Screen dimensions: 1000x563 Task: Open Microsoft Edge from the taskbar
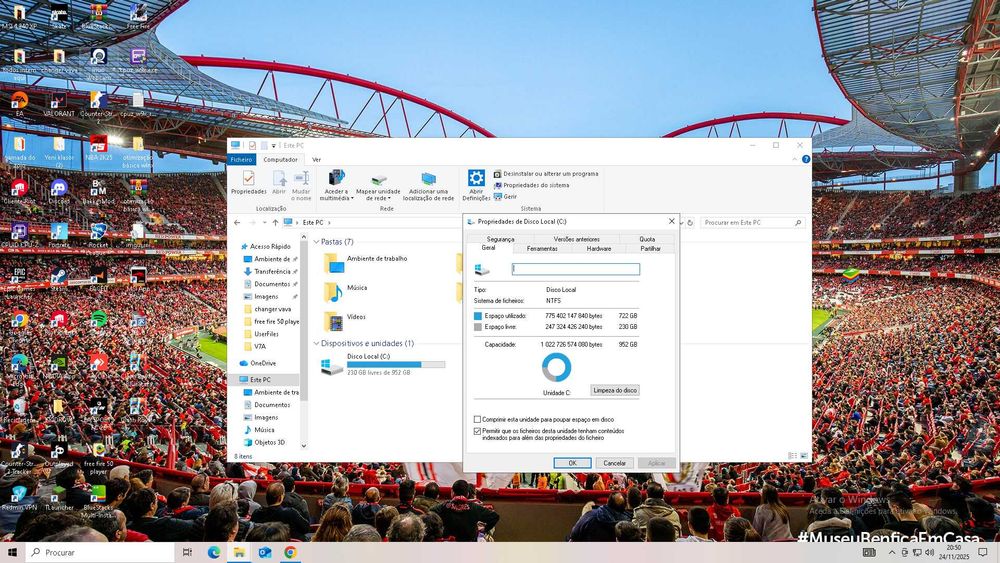[214, 552]
